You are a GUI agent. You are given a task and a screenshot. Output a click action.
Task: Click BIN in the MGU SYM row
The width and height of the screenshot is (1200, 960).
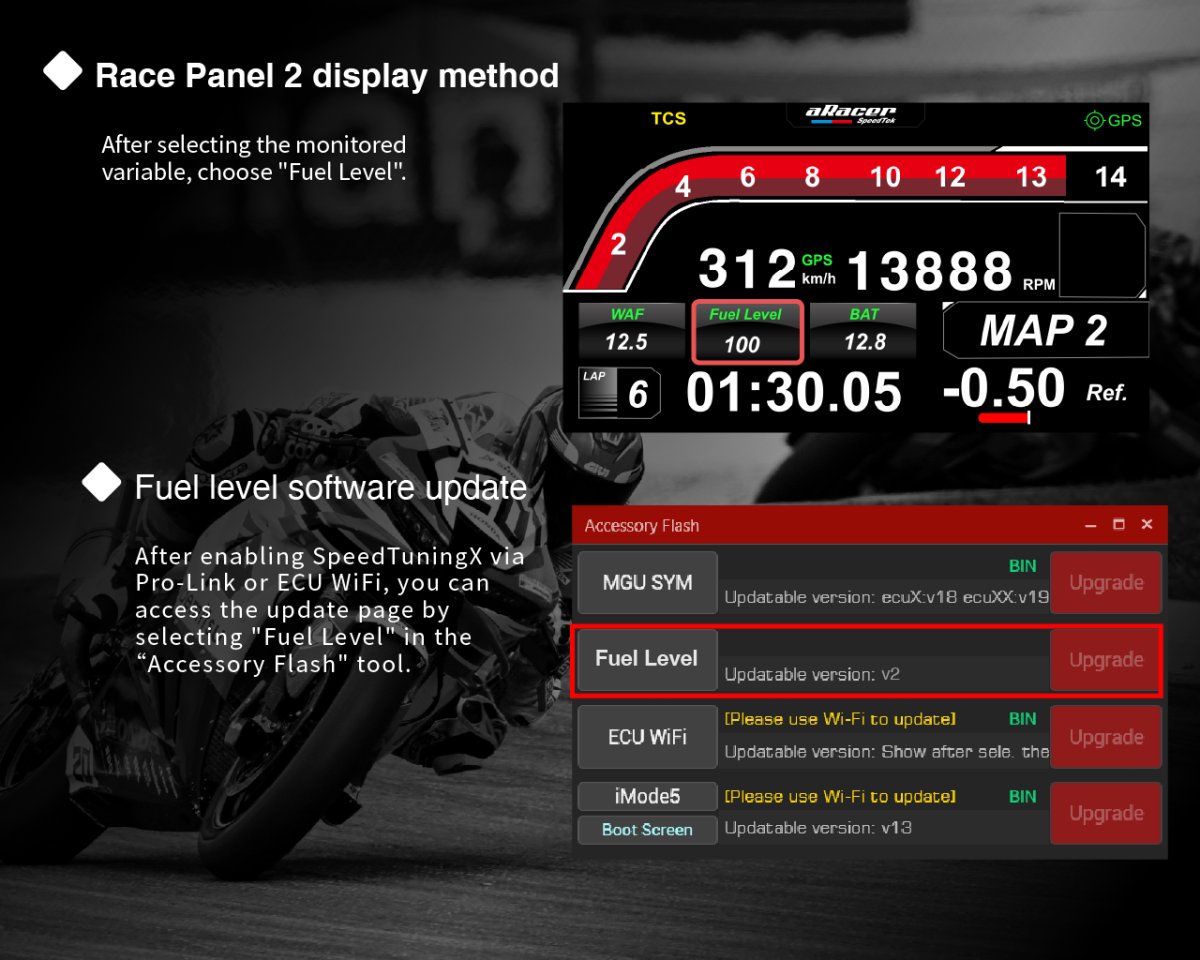click(1022, 566)
